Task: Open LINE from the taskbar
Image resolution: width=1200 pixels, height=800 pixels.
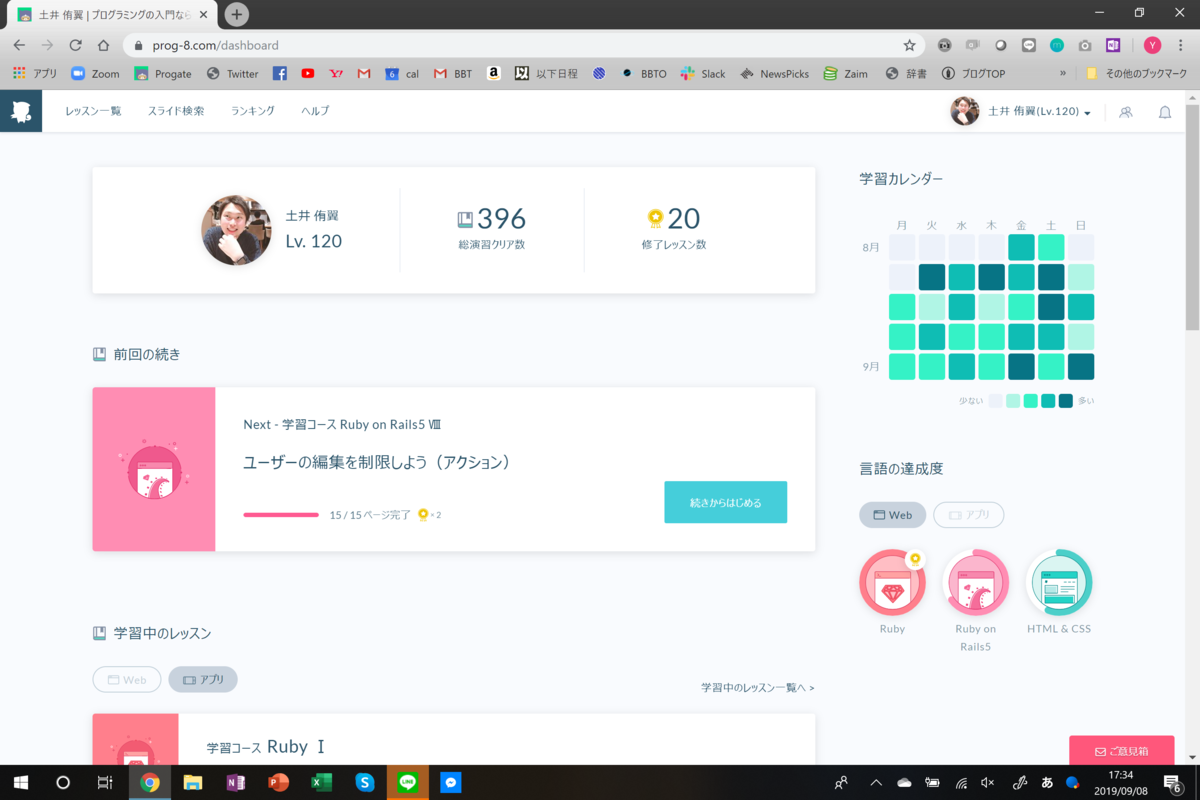Action: click(x=407, y=783)
